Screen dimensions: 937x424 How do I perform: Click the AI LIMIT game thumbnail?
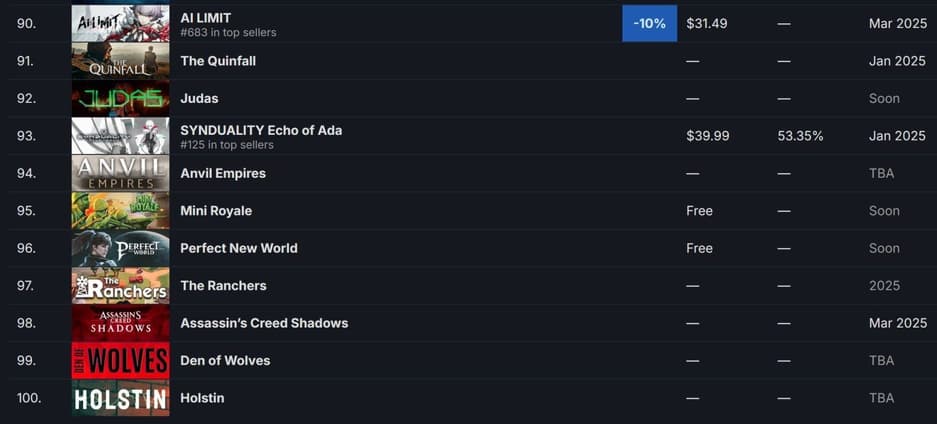pos(120,23)
